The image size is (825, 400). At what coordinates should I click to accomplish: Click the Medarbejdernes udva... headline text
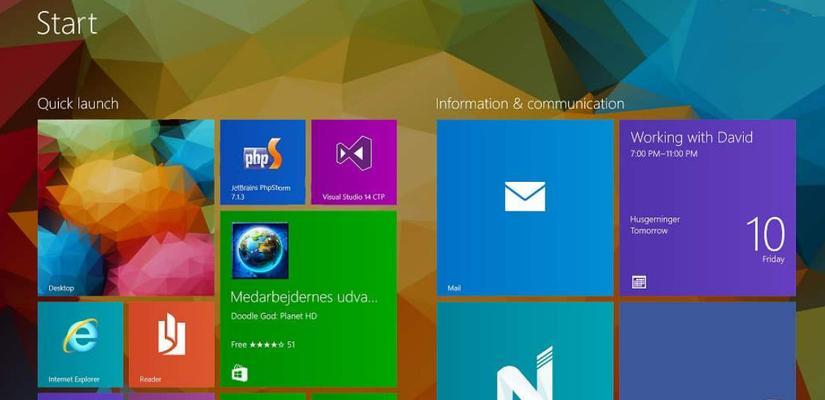pos(304,297)
